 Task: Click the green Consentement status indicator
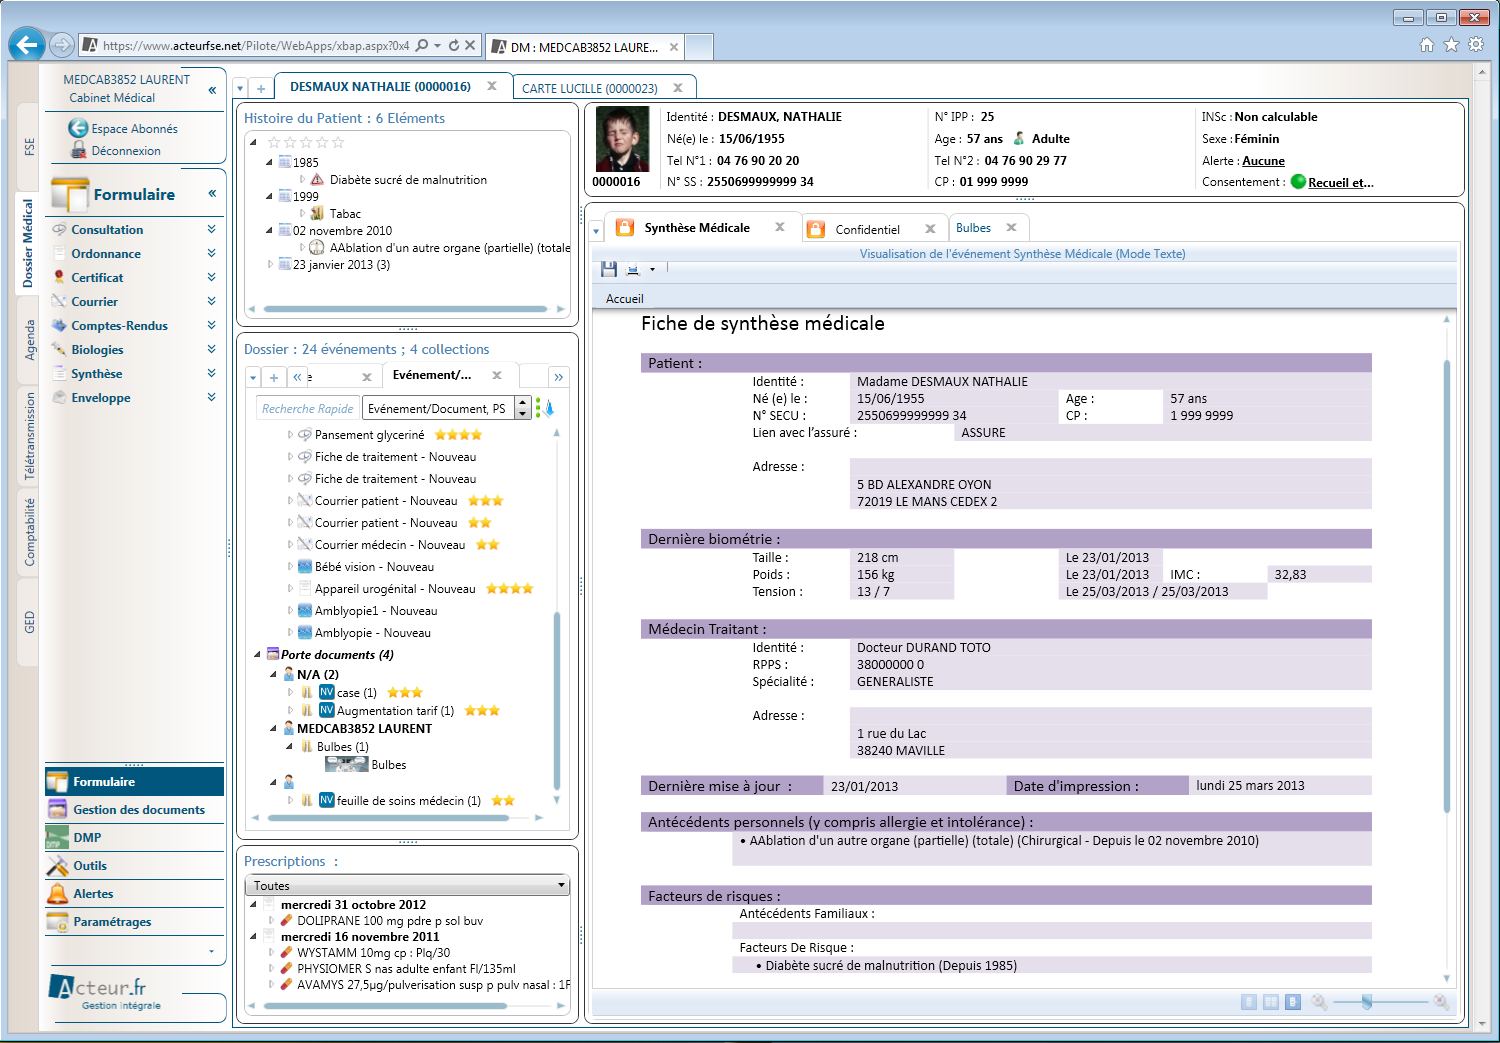coord(1298,182)
